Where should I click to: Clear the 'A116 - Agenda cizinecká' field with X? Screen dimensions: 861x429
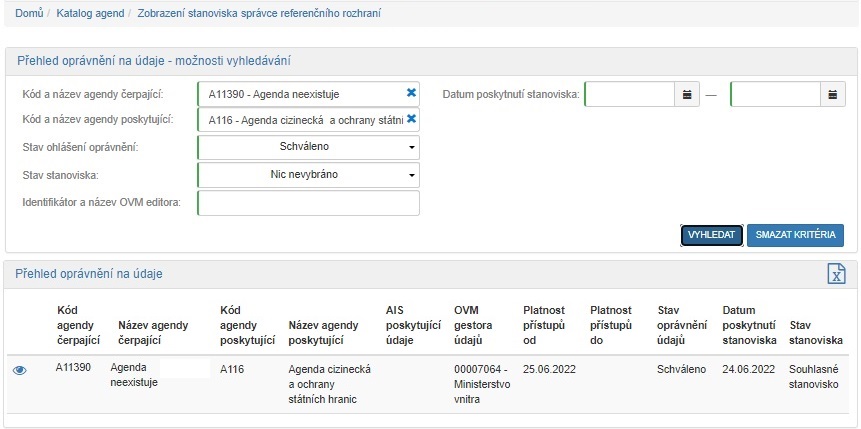point(410,120)
